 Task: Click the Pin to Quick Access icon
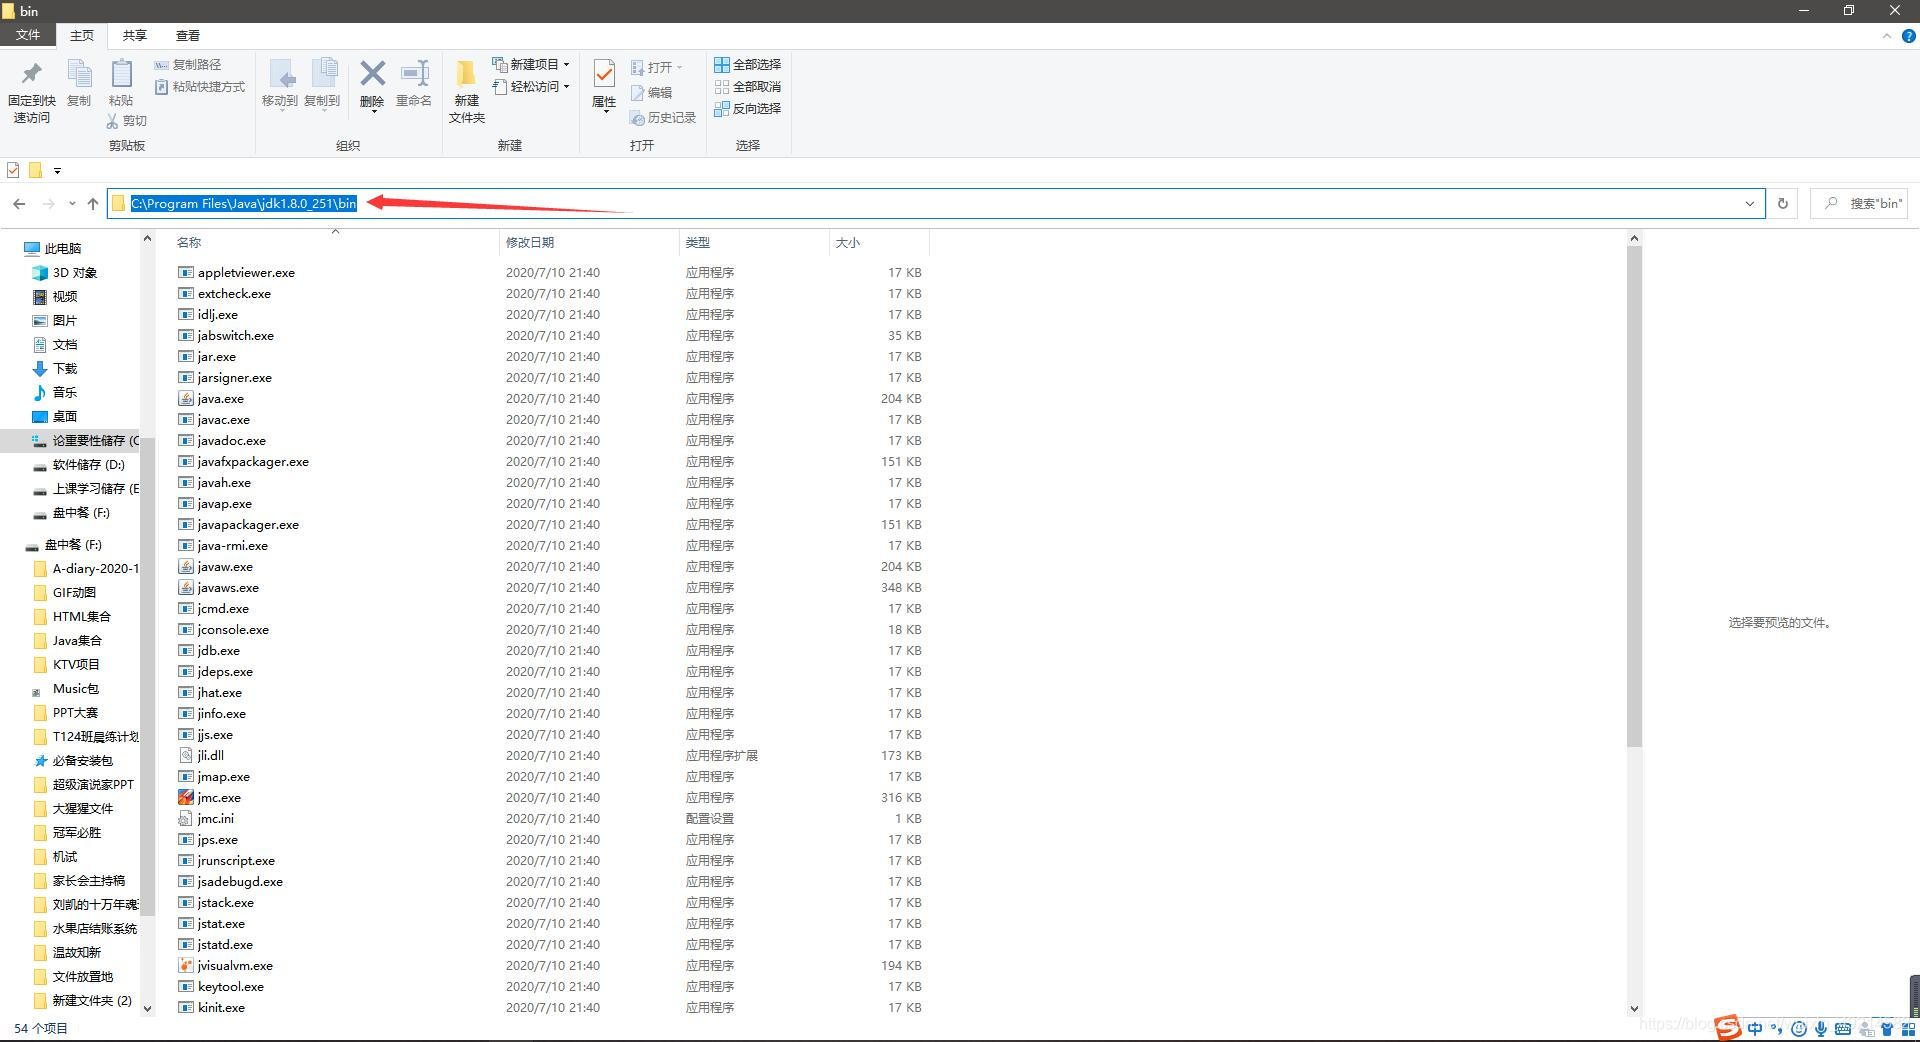[x=31, y=74]
